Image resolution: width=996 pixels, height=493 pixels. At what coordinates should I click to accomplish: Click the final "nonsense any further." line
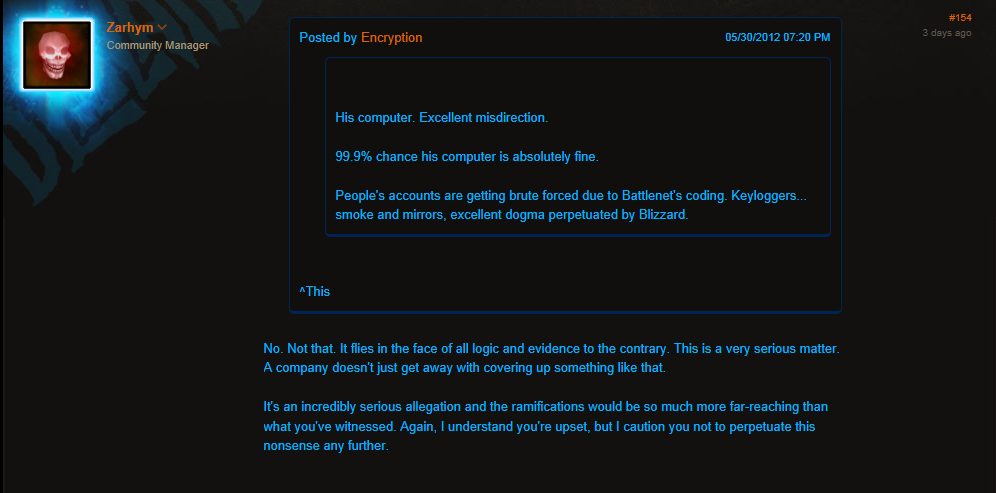point(325,446)
